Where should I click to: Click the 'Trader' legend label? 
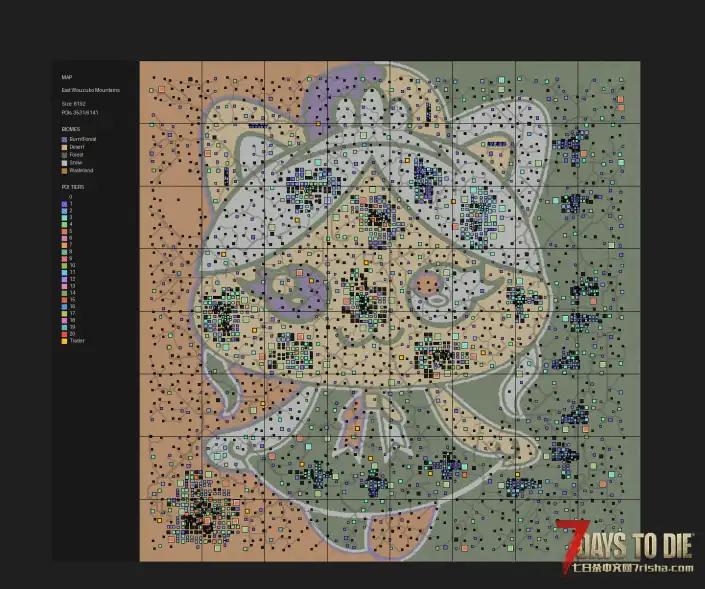coord(77,341)
